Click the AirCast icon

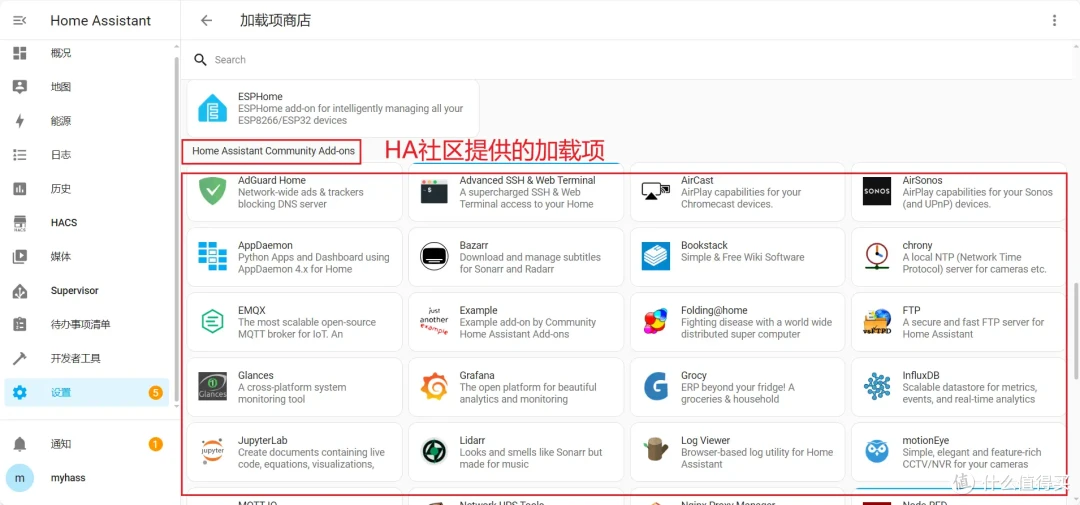click(656, 191)
